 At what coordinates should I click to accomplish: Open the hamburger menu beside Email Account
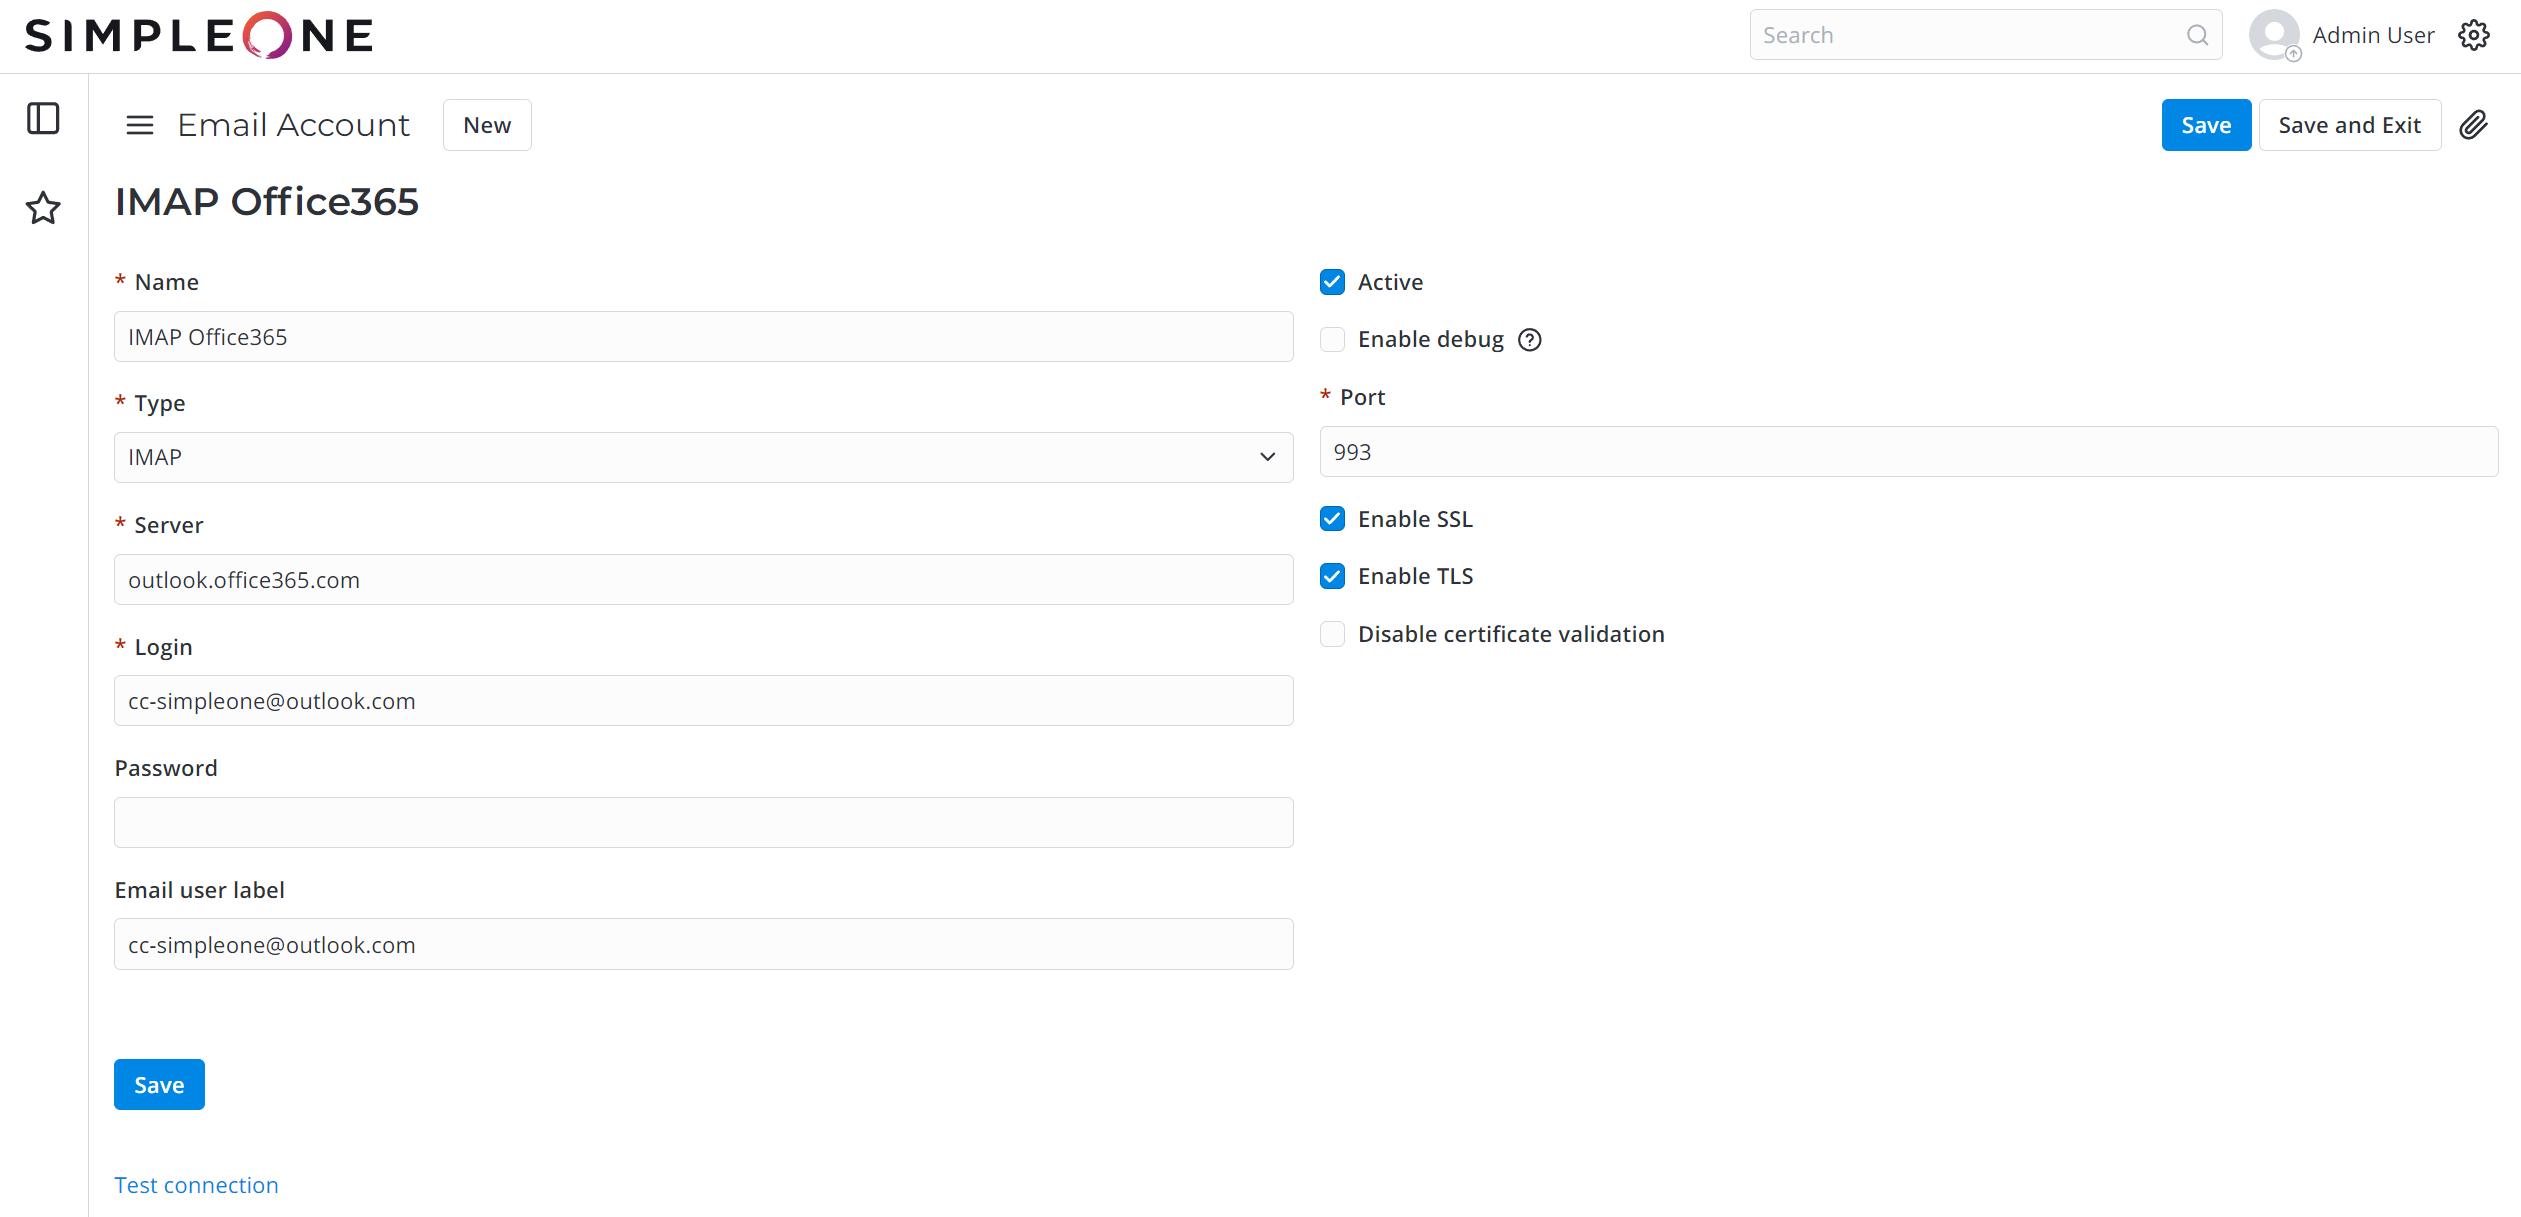pos(140,125)
